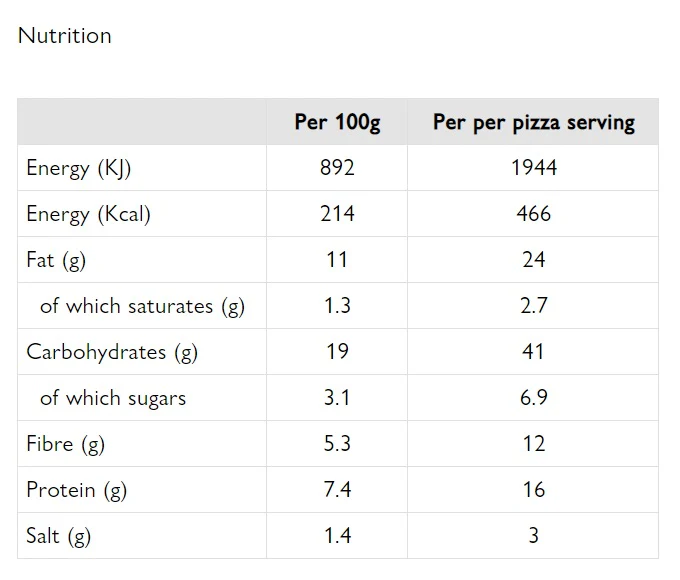Click the Nutrition heading
Image resolution: width=680 pixels, height=580 pixels.
point(65,36)
